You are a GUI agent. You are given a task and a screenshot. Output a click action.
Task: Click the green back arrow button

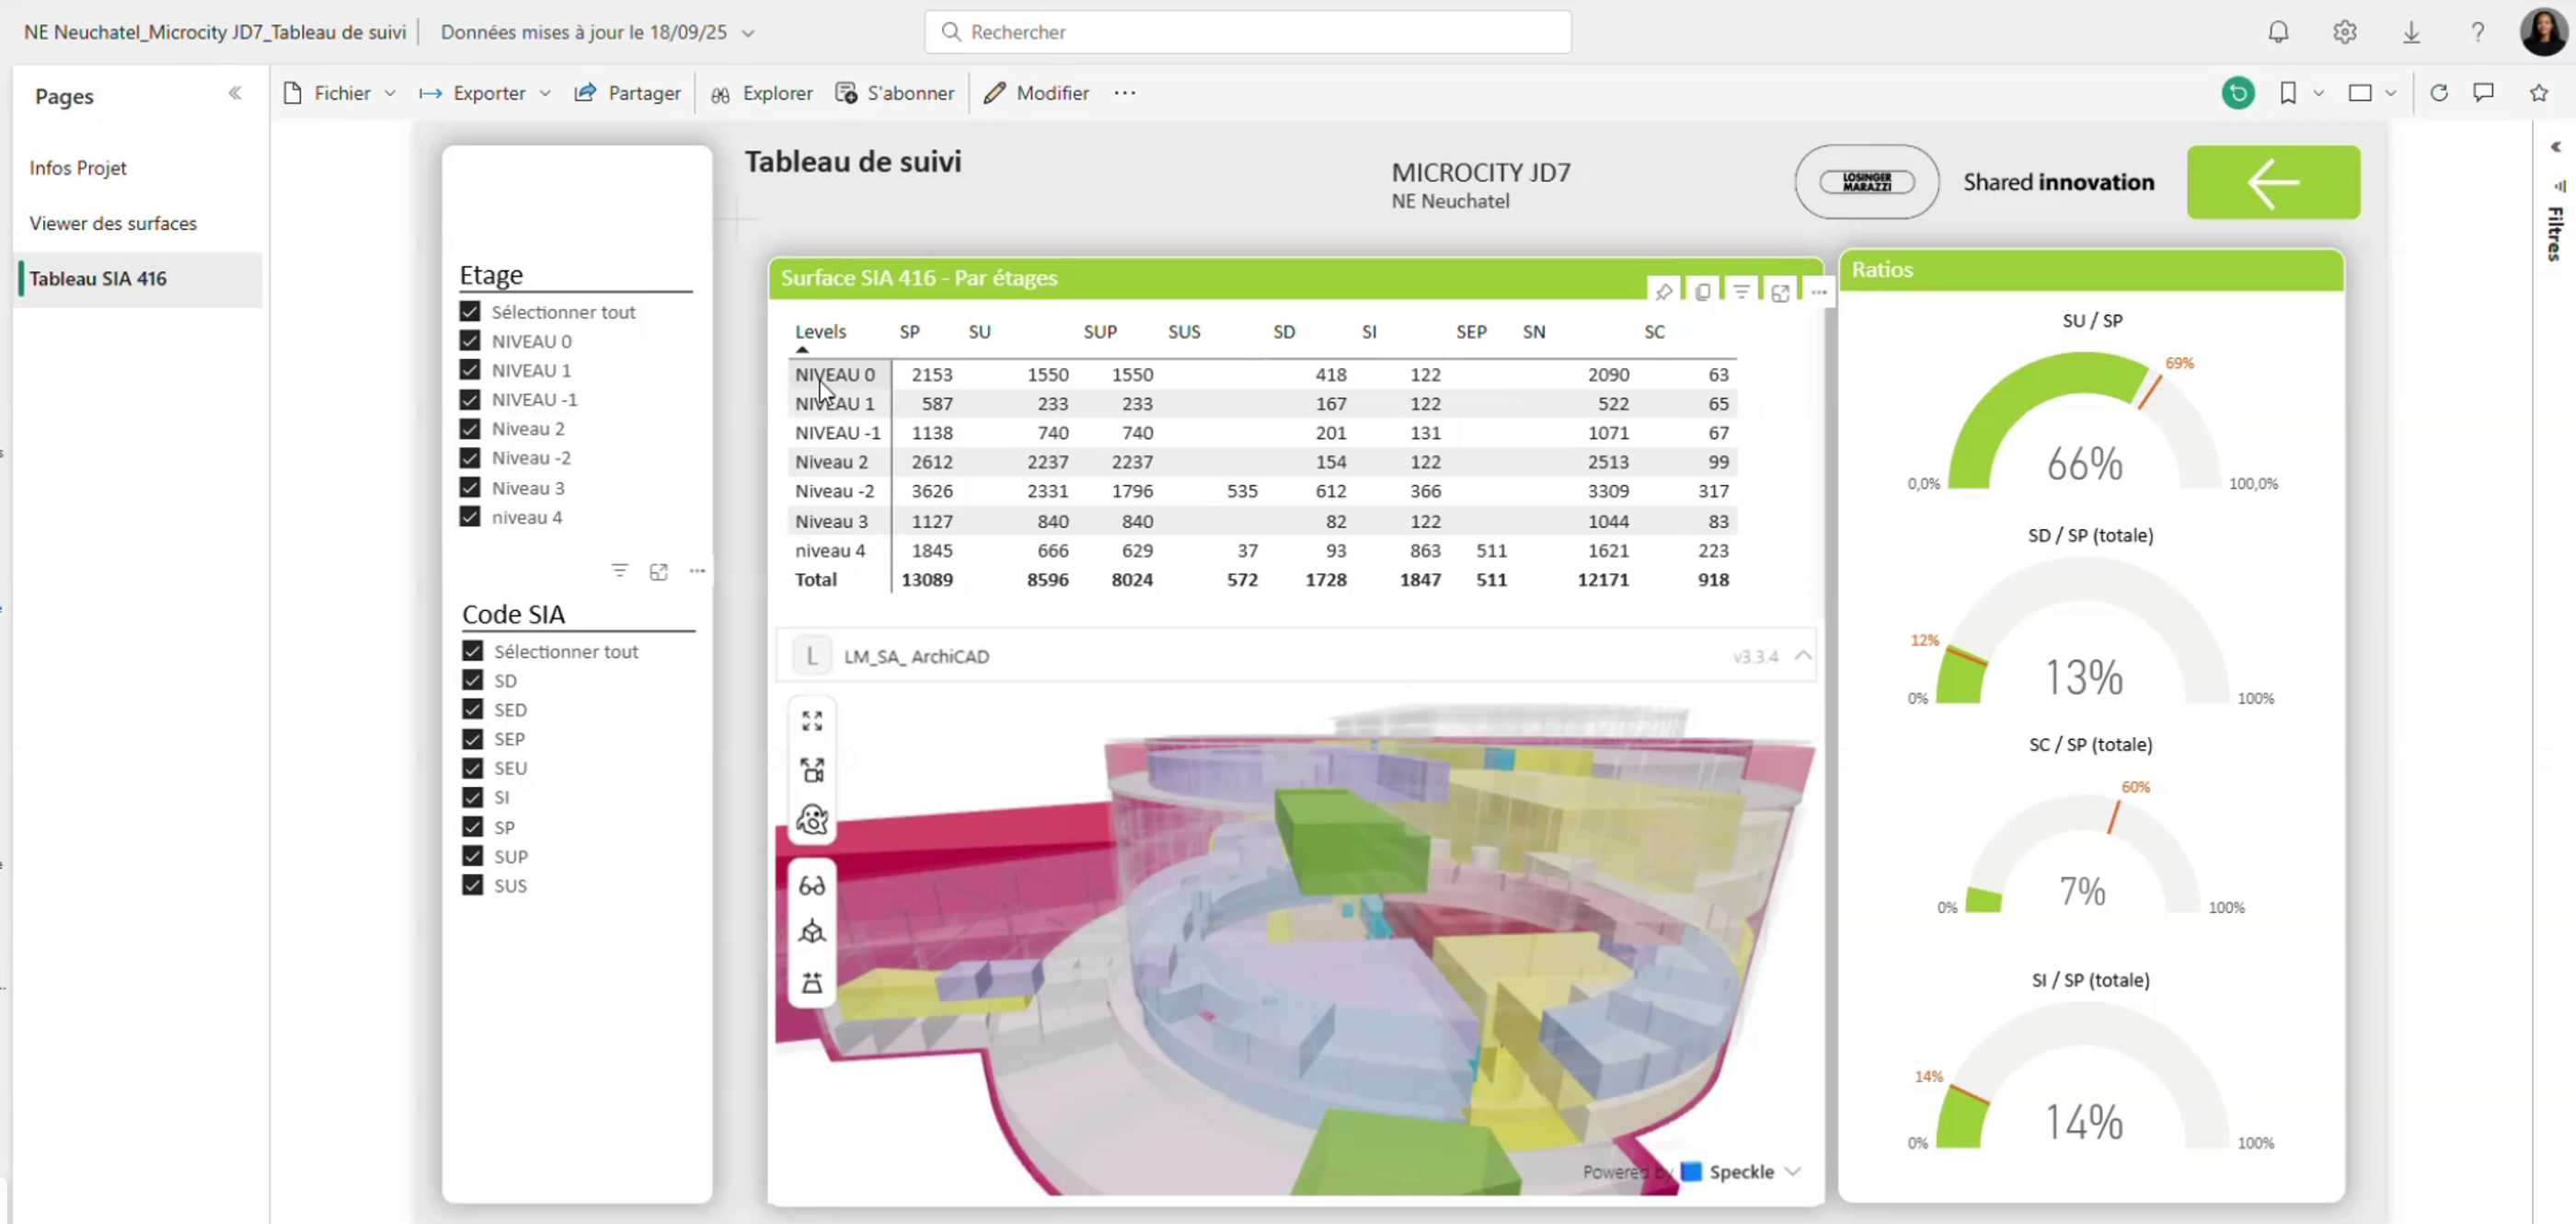tap(2272, 182)
